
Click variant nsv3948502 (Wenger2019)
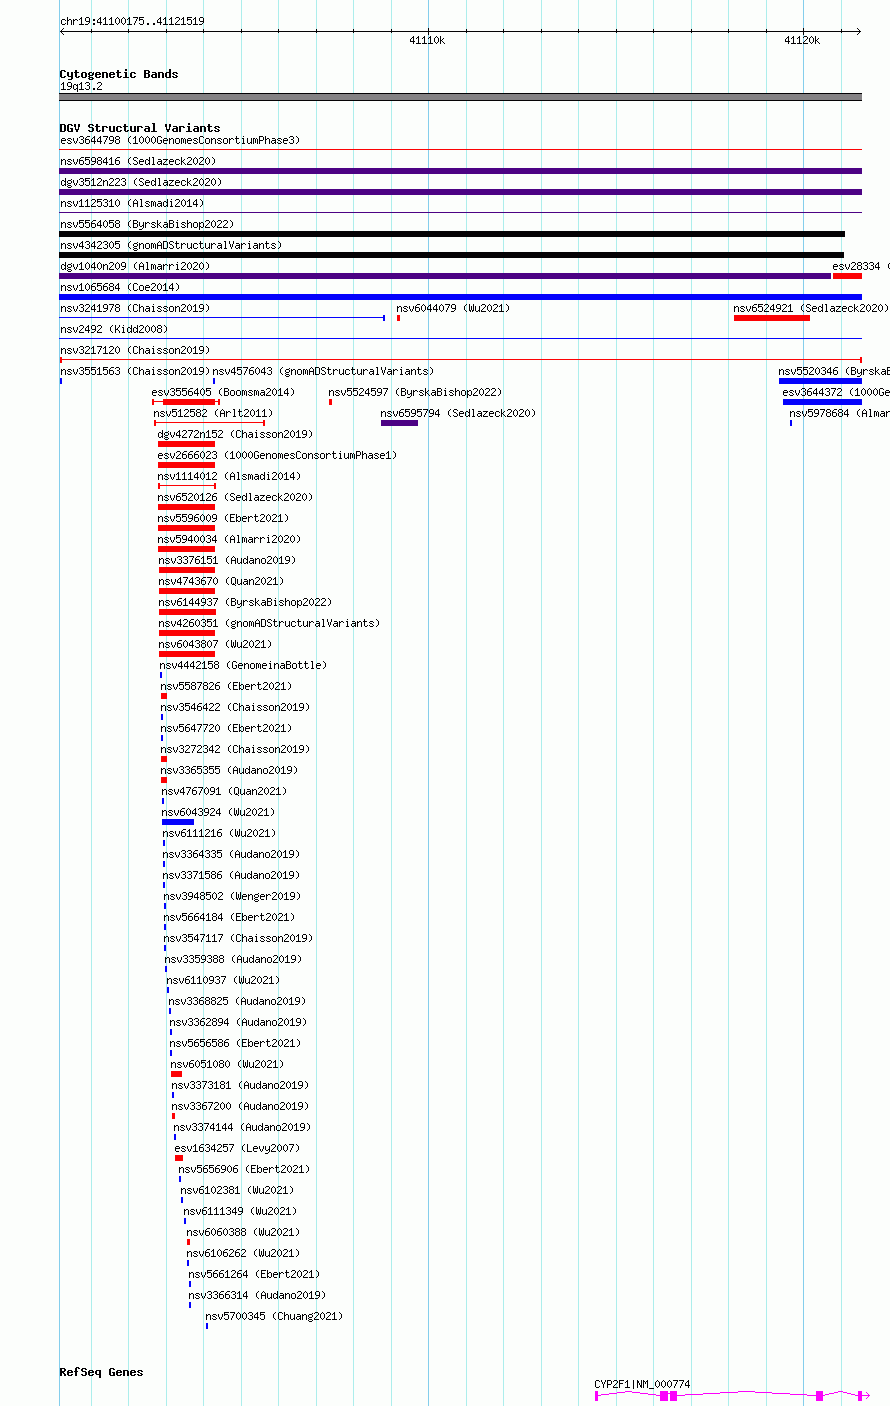coord(232,896)
